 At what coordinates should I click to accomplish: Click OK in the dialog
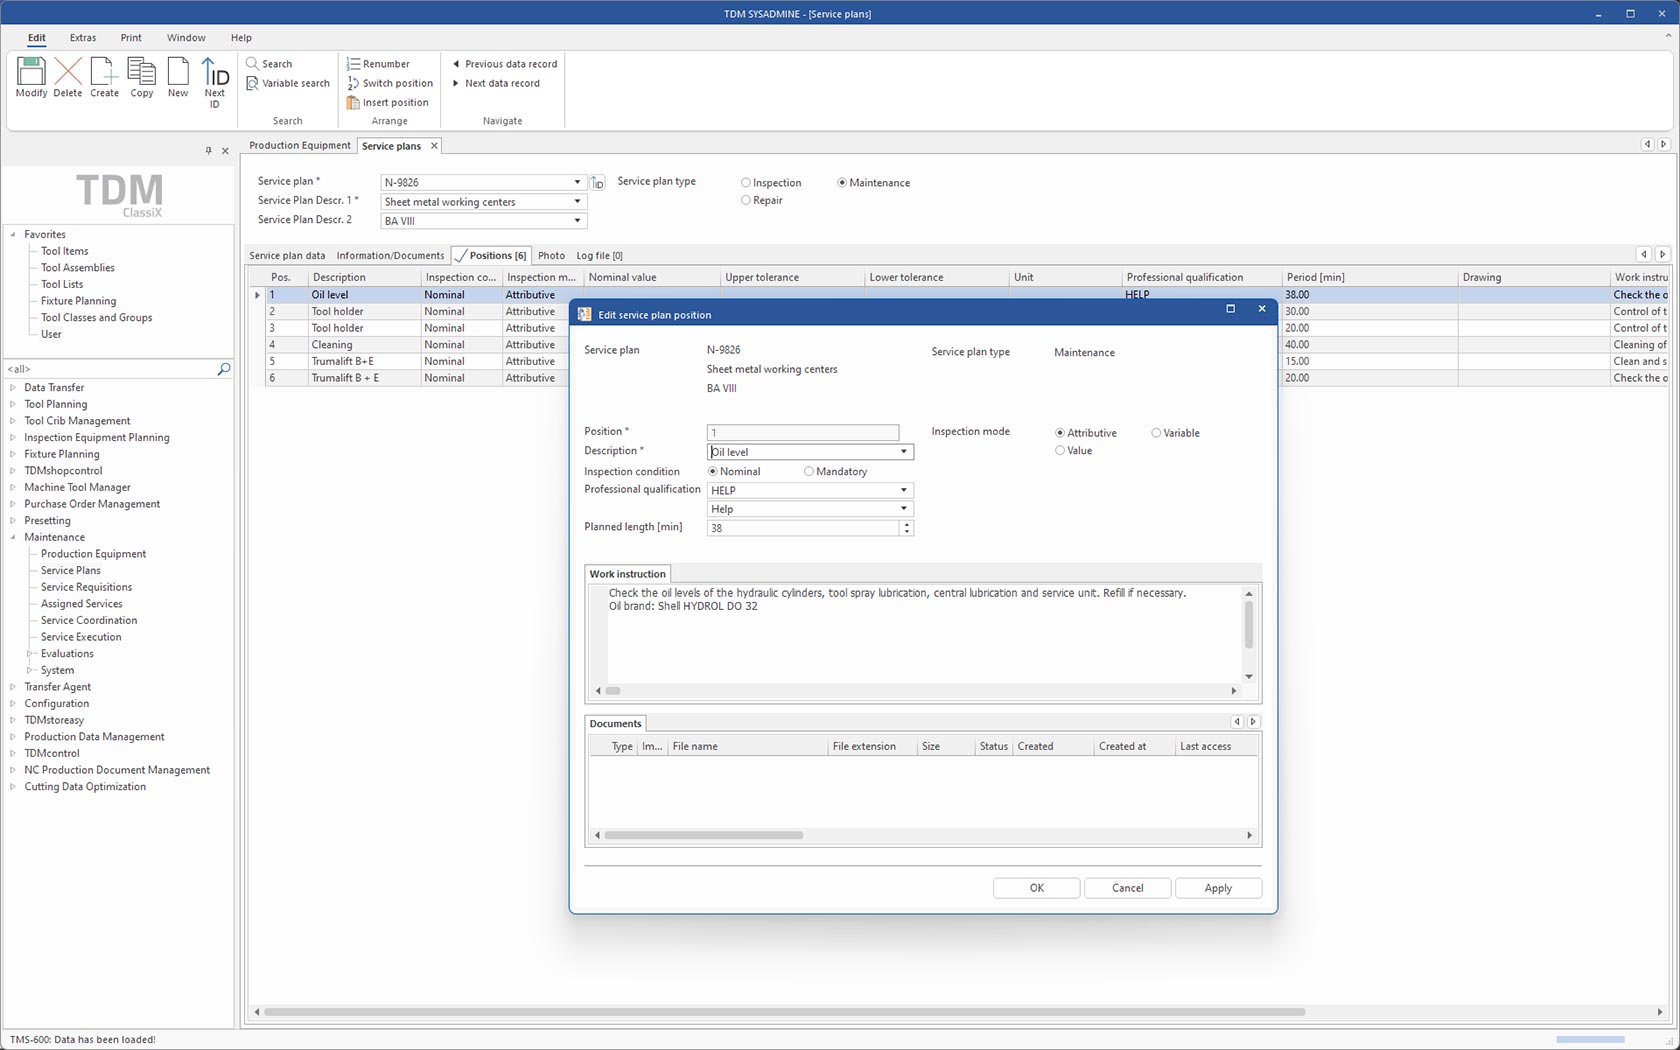(x=1036, y=888)
